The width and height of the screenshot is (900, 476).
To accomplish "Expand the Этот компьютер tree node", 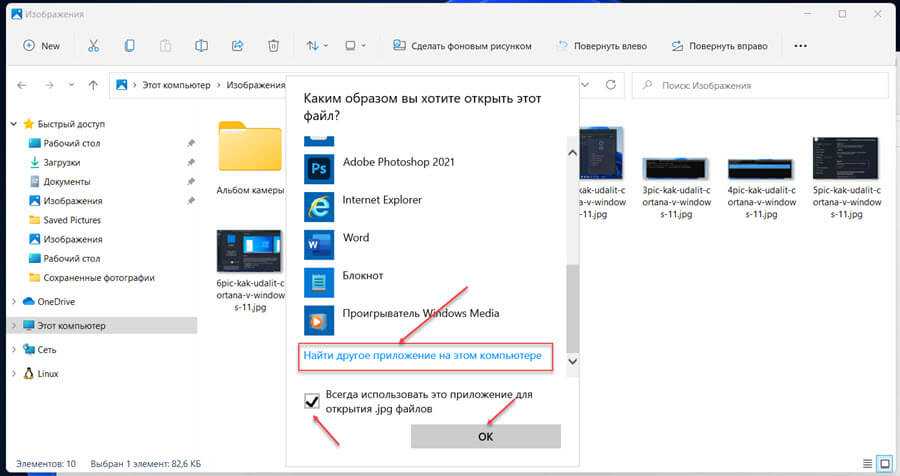I will coord(14,326).
